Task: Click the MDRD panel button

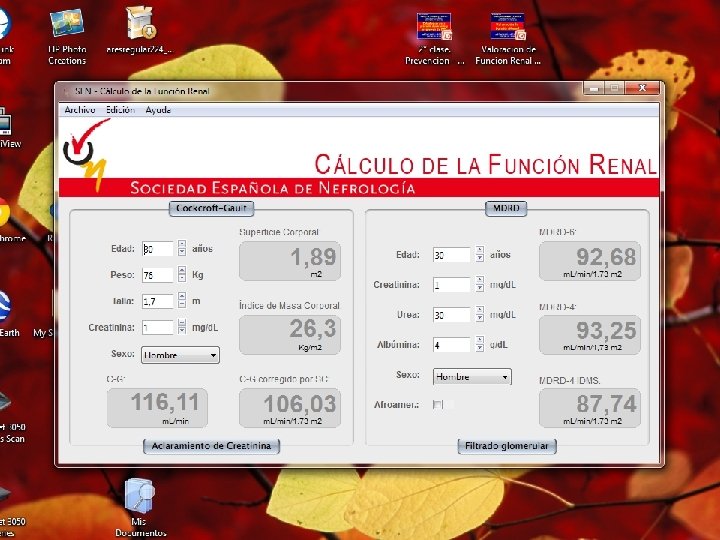Action: click(506, 208)
